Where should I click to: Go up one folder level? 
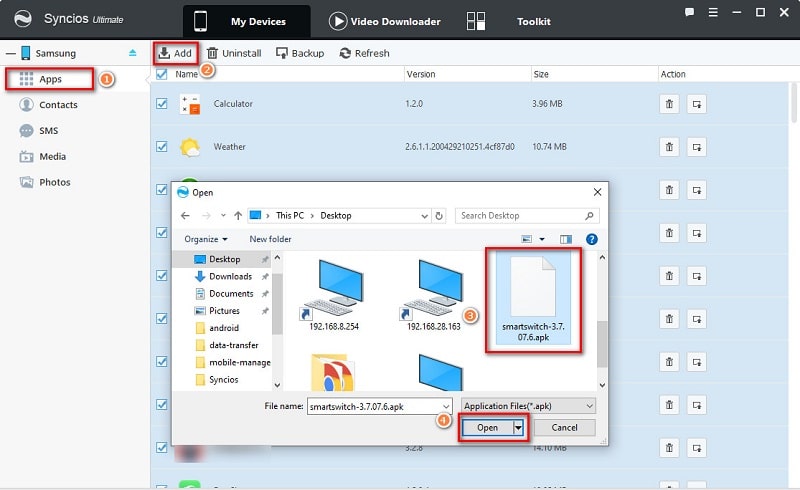238,216
